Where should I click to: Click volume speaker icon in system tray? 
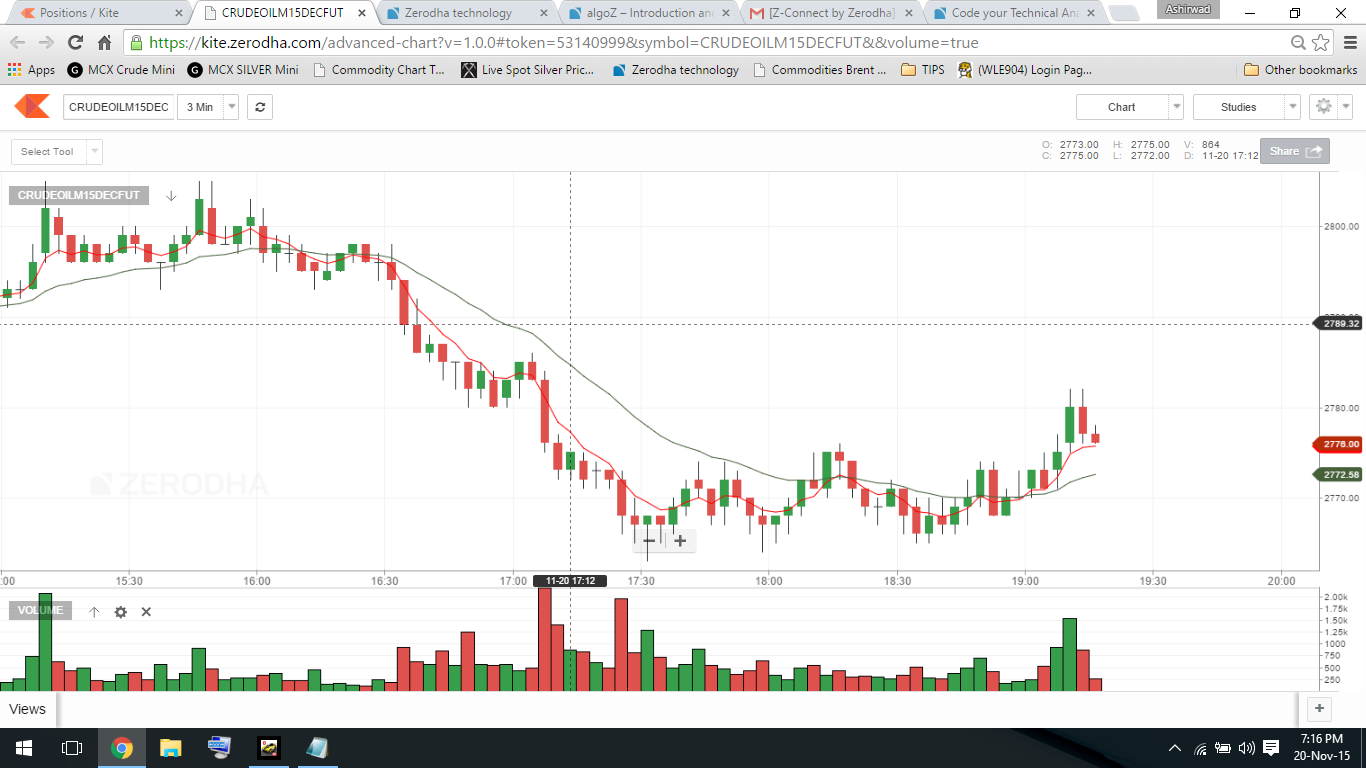click(1246, 748)
